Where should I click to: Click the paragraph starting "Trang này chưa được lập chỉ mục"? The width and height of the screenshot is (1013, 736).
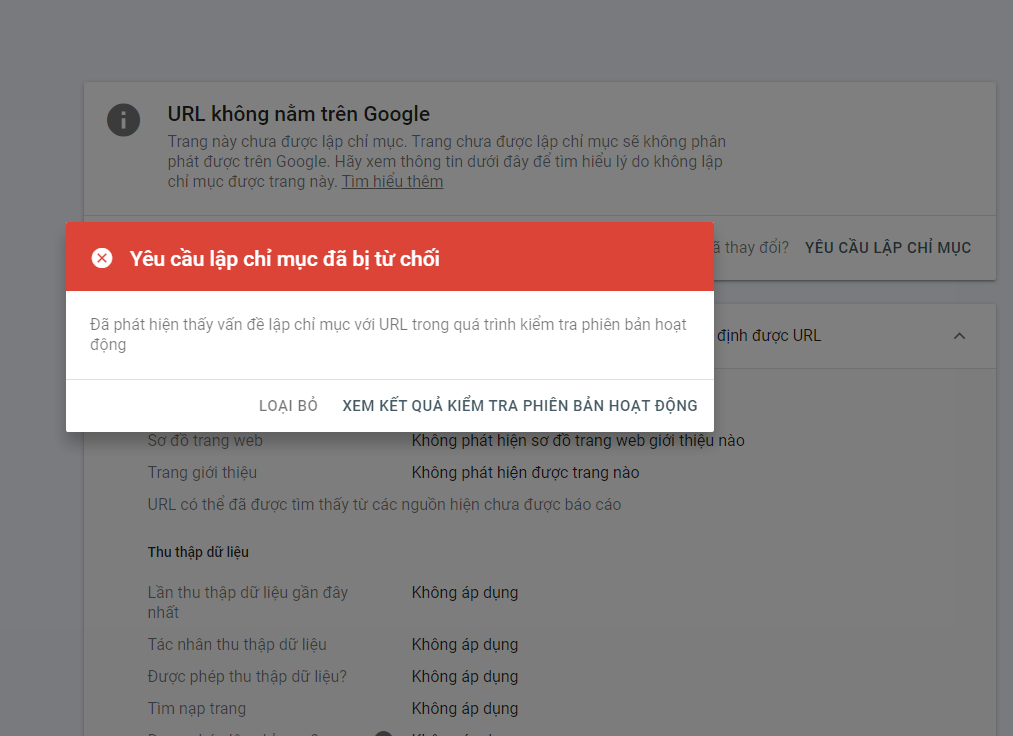click(x=446, y=162)
